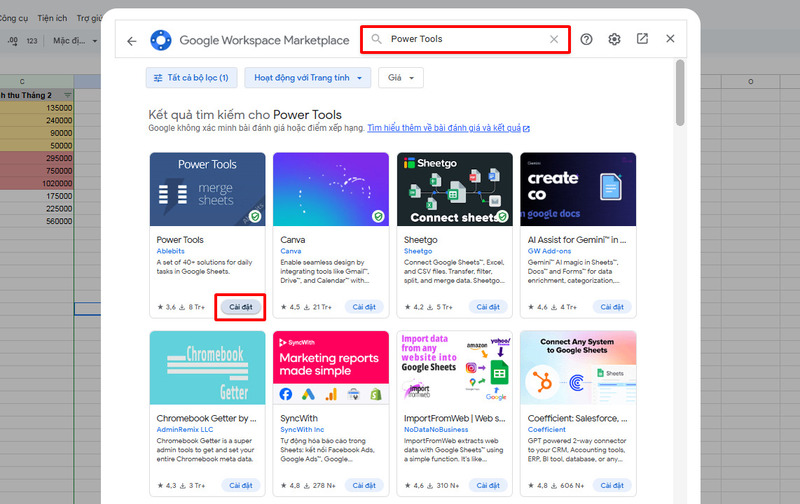Viewport: 800px width, 504px height.
Task: Clear the Power Tools search text
Action: [x=554, y=40]
